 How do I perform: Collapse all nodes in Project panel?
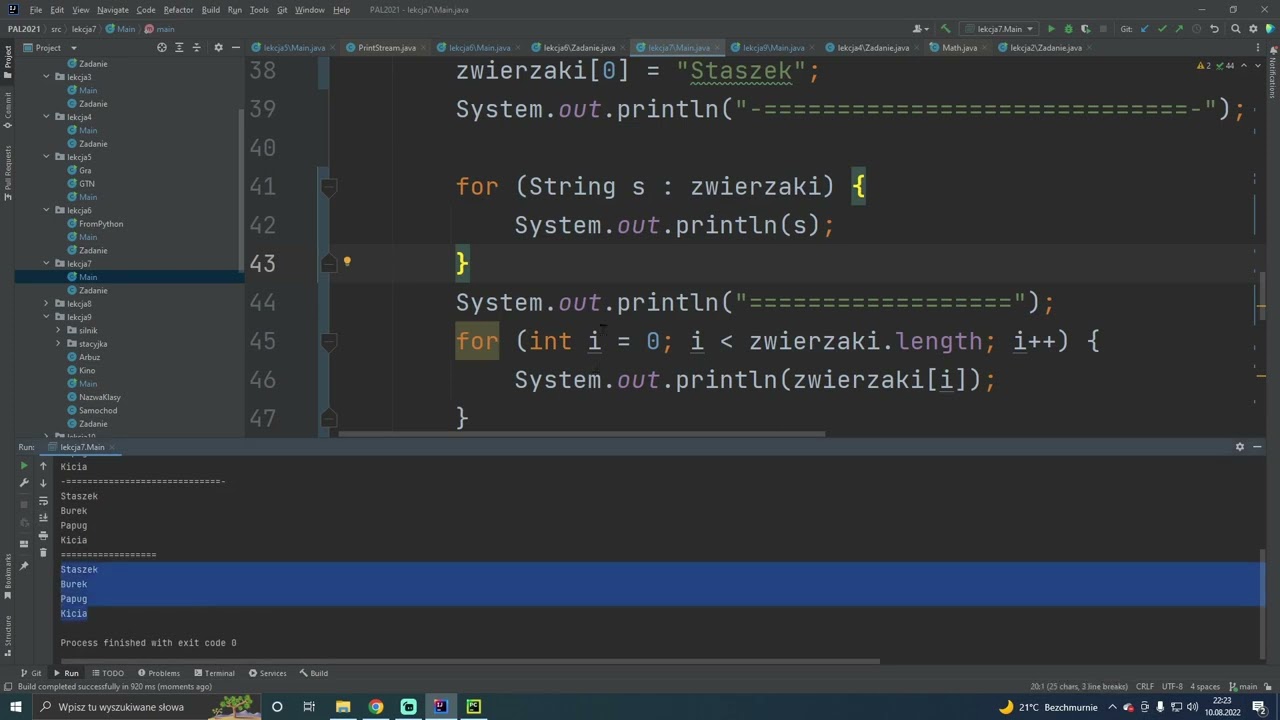[x=197, y=47]
